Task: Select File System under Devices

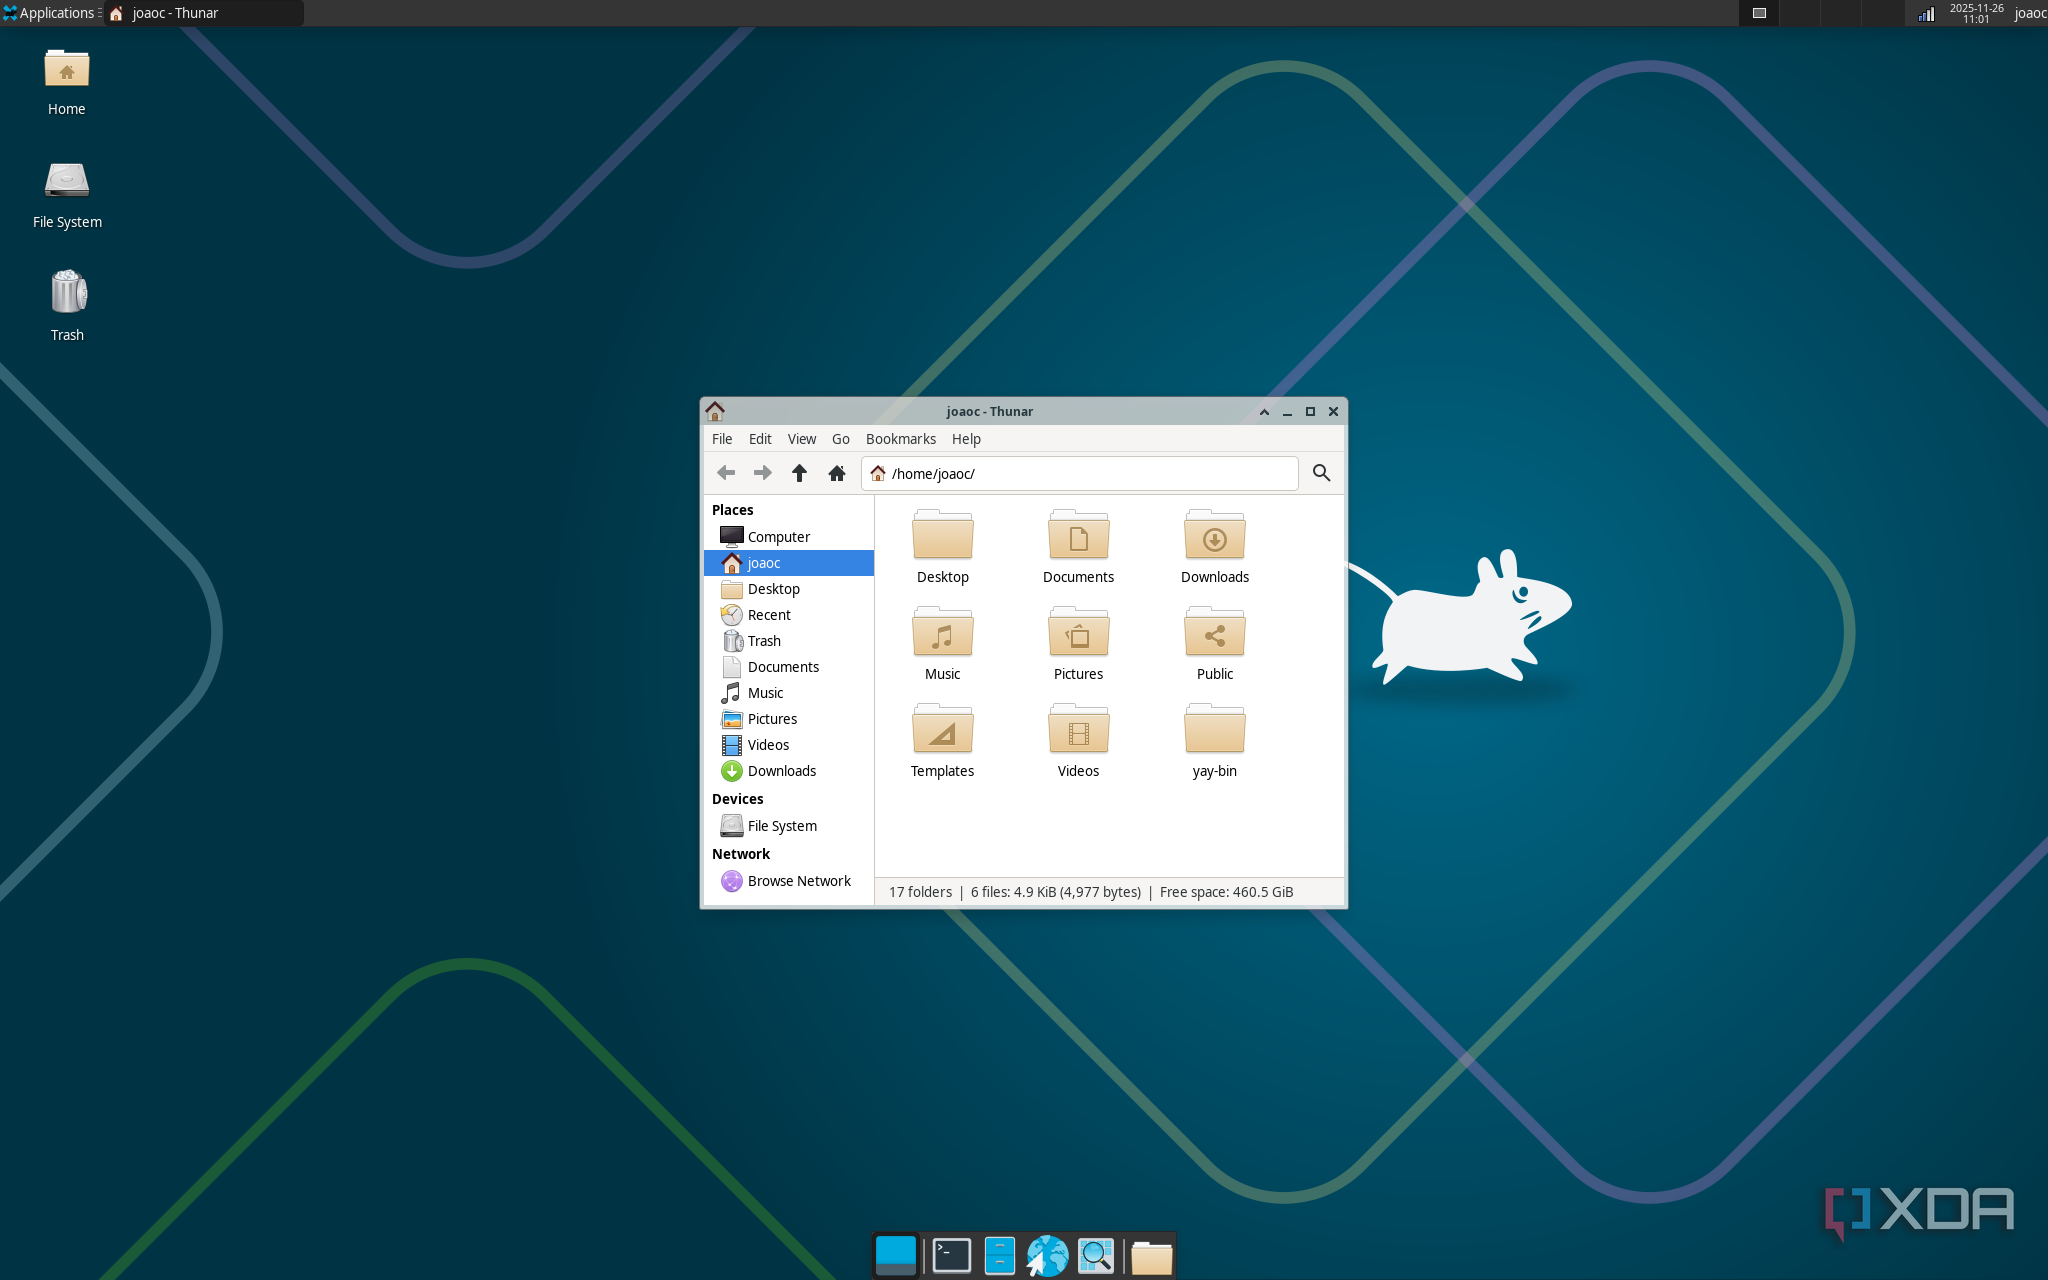Action: point(789,826)
